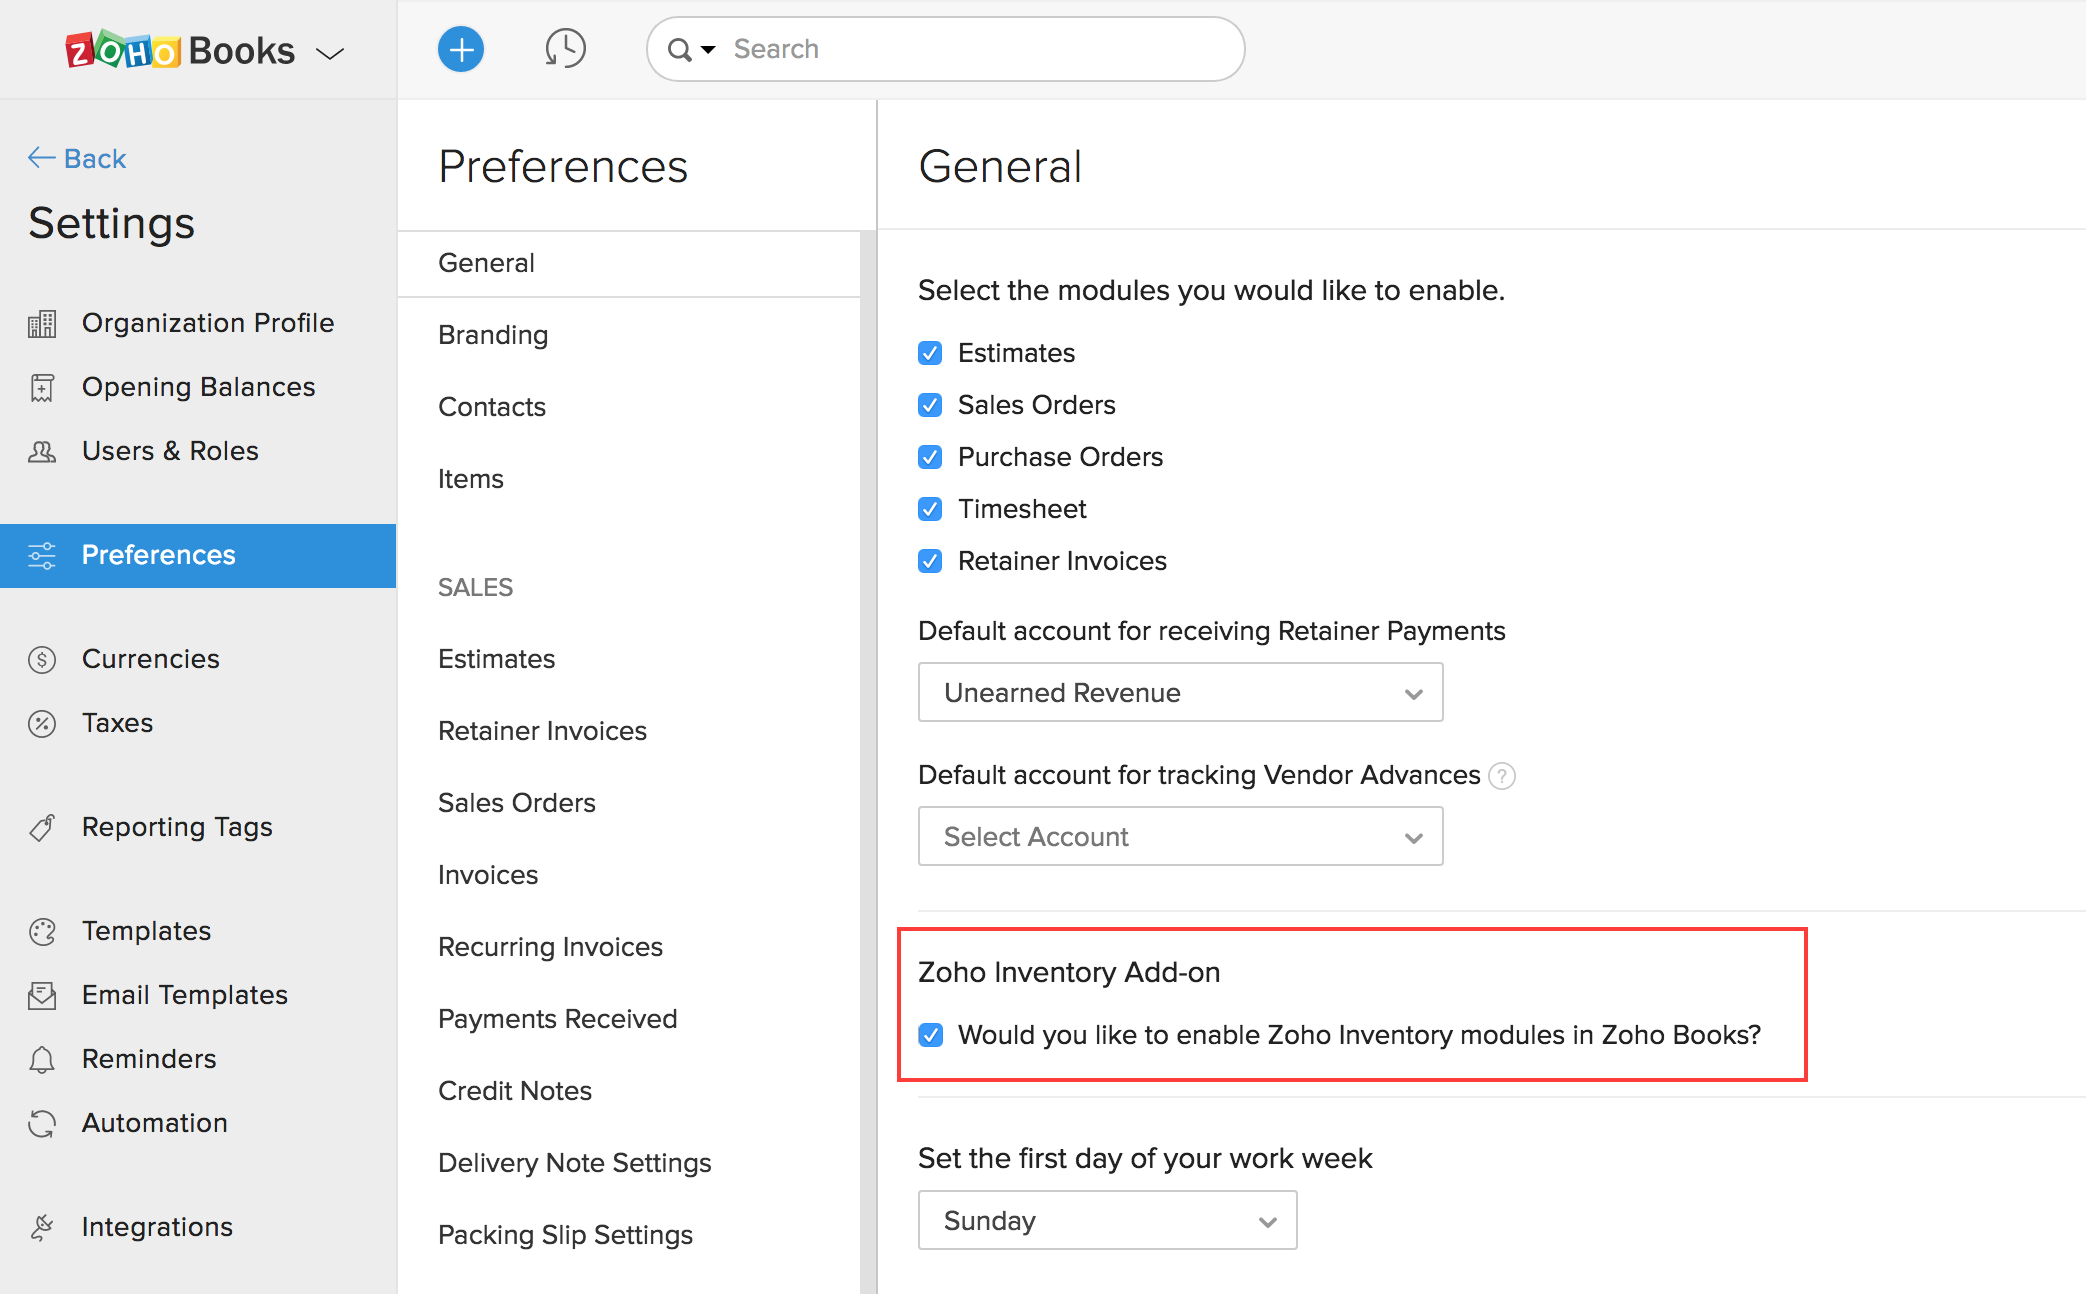Open the Credit Notes settings

tap(513, 1088)
